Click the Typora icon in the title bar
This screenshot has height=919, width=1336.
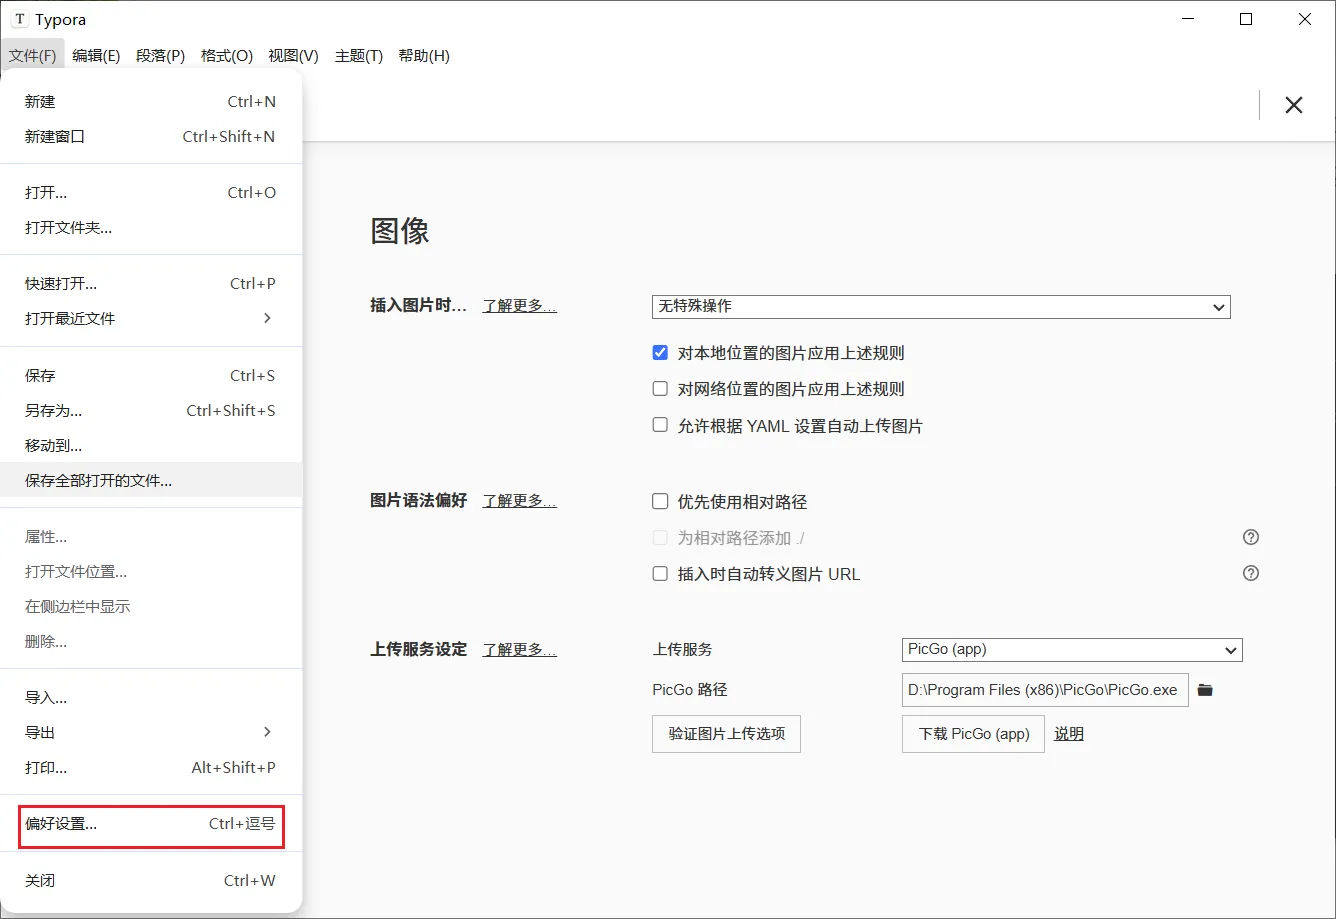point(22,18)
